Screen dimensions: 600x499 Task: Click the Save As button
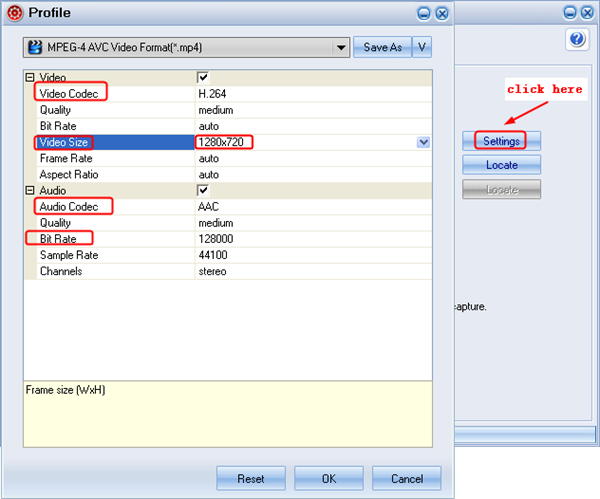pos(382,47)
